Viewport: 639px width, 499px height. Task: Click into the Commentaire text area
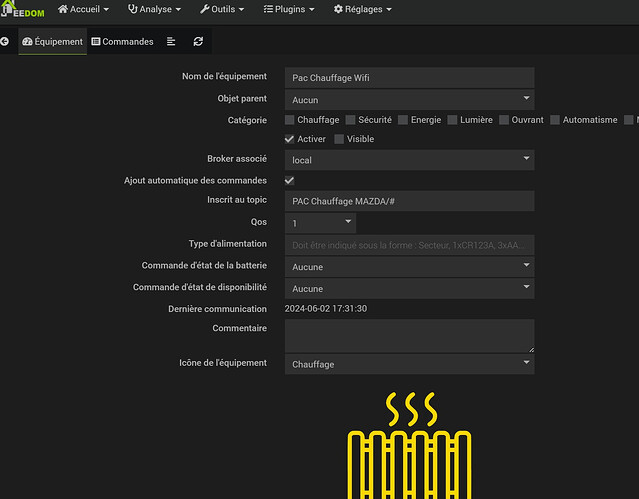[x=410, y=336]
